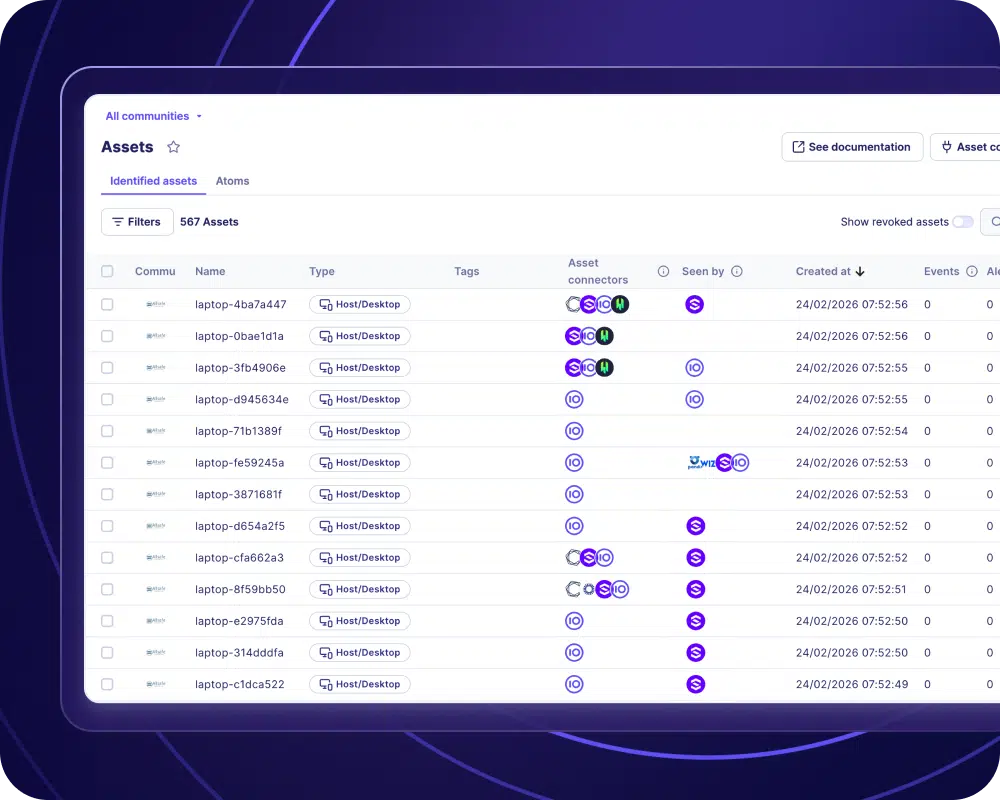Screen dimensions: 1000x800
Task: Click the Seen by icon for laptop-4ba7a447
Action: pos(695,304)
